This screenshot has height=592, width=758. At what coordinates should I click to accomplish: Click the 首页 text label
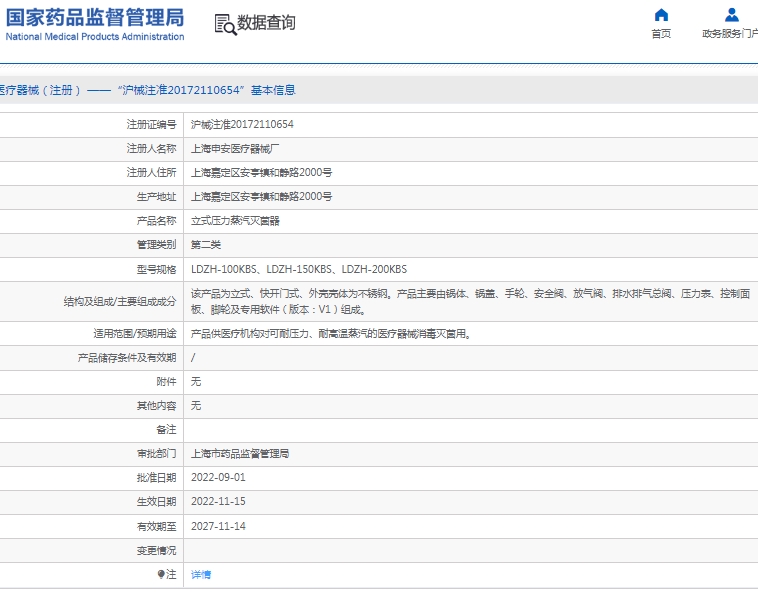pos(661,33)
